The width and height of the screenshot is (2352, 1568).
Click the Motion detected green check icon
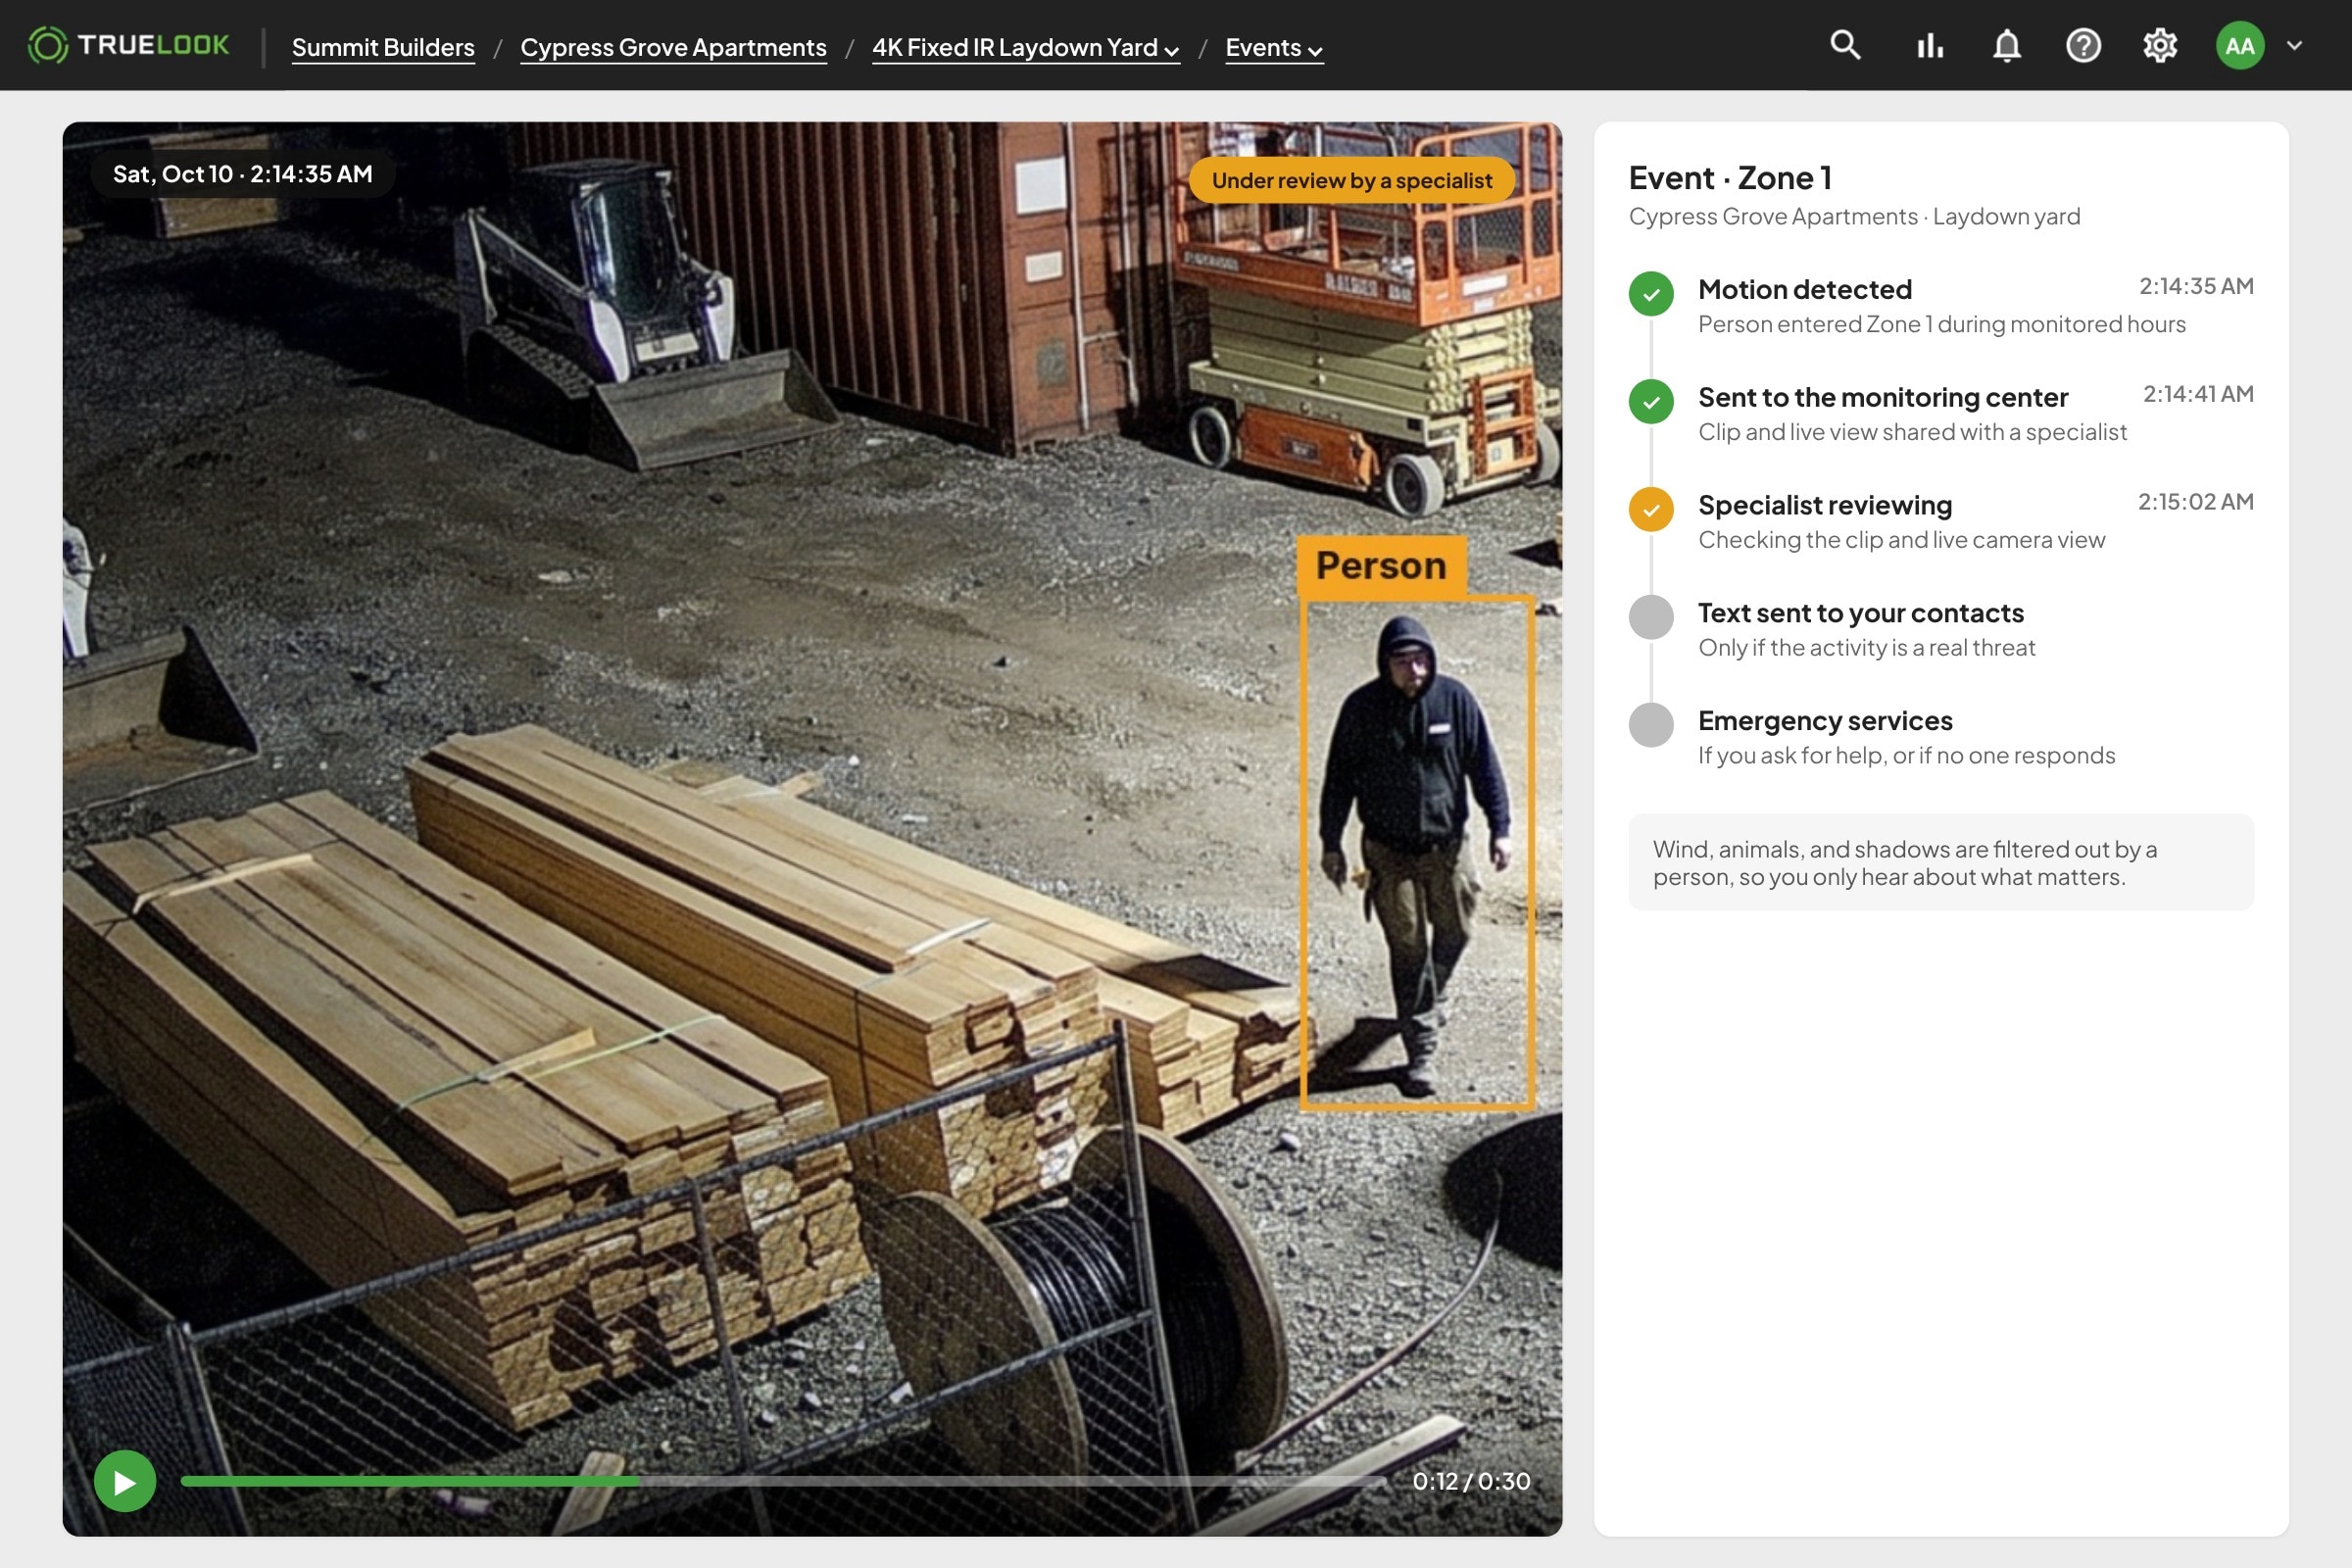(1651, 294)
